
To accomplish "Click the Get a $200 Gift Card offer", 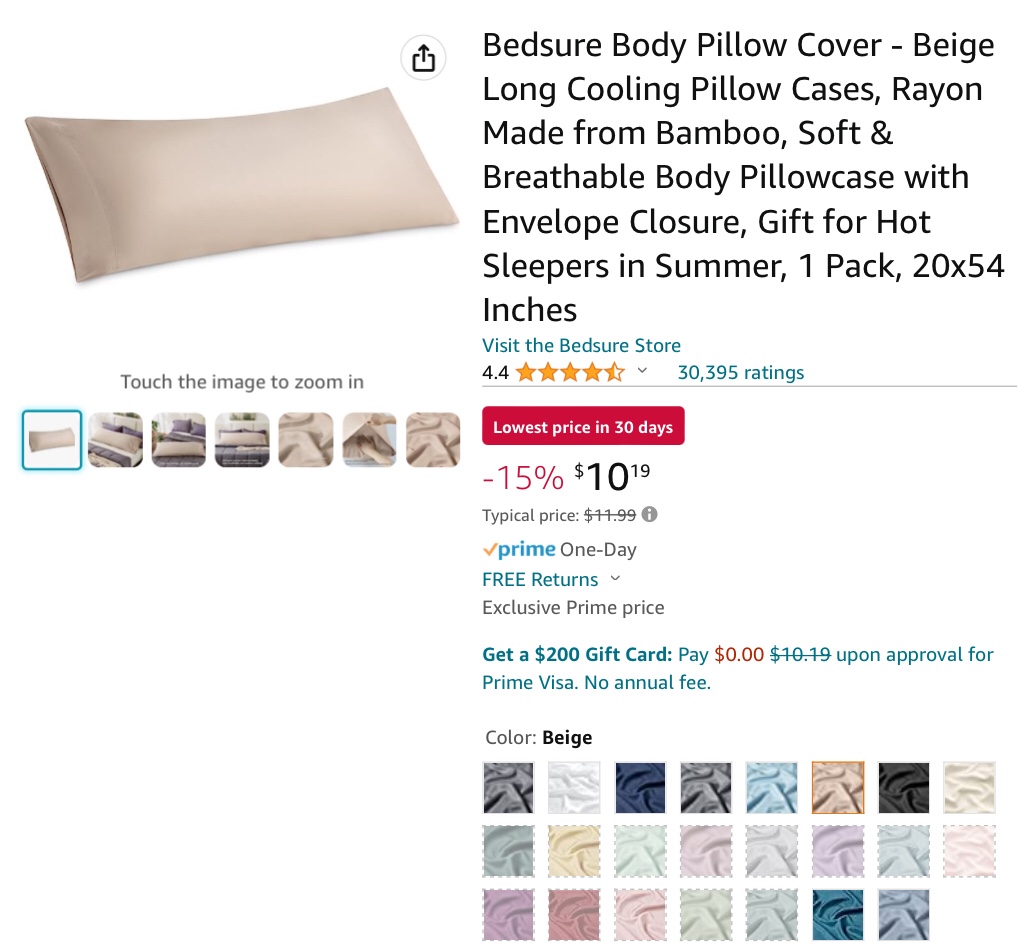I will click(x=576, y=655).
